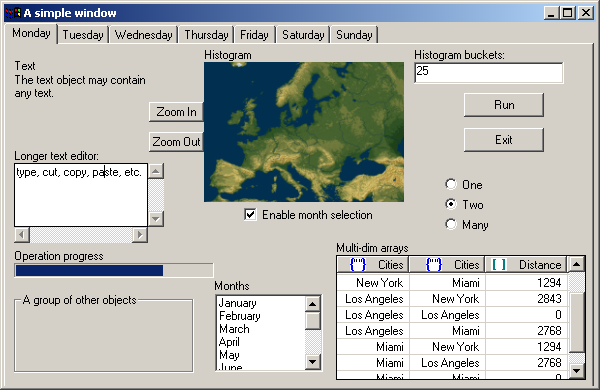600x390 pixels.
Task: Click the Exit button
Action: (x=504, y=140)
